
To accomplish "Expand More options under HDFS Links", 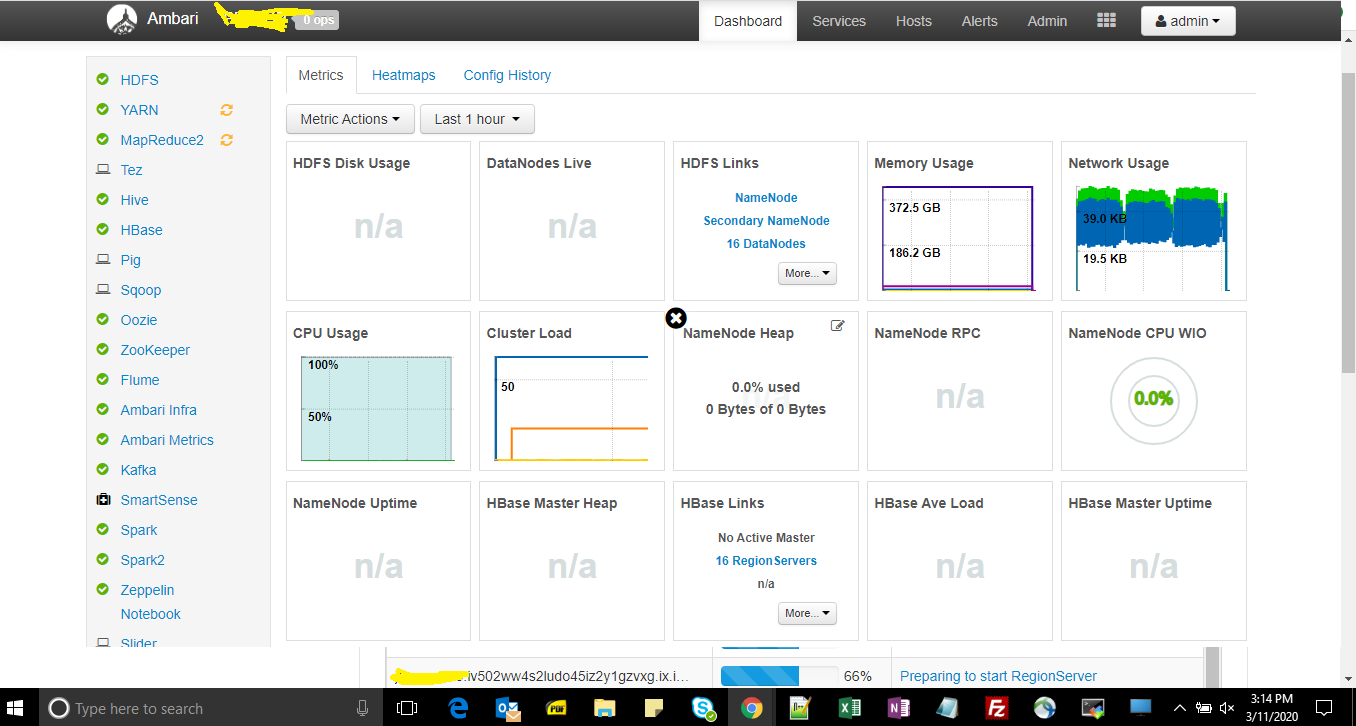I will [807, 273].
